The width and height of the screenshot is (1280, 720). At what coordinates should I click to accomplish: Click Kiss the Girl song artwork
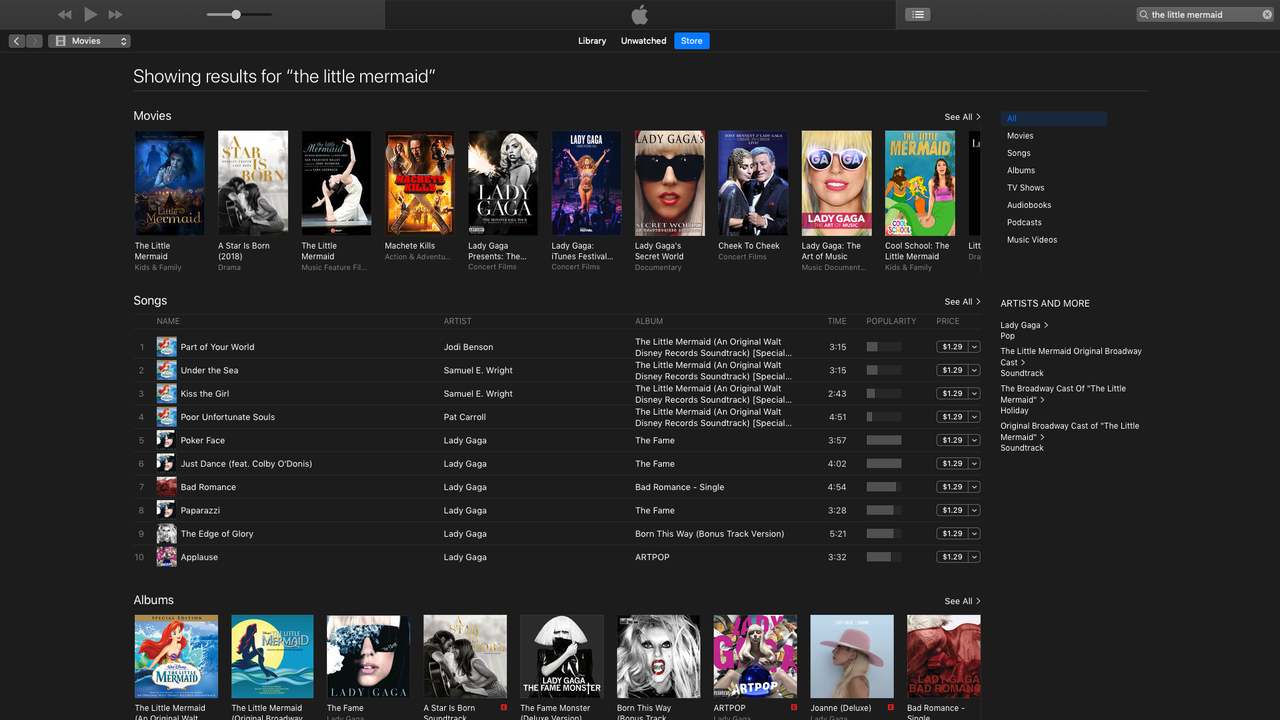pyautogui.click(x=167, y=394)
